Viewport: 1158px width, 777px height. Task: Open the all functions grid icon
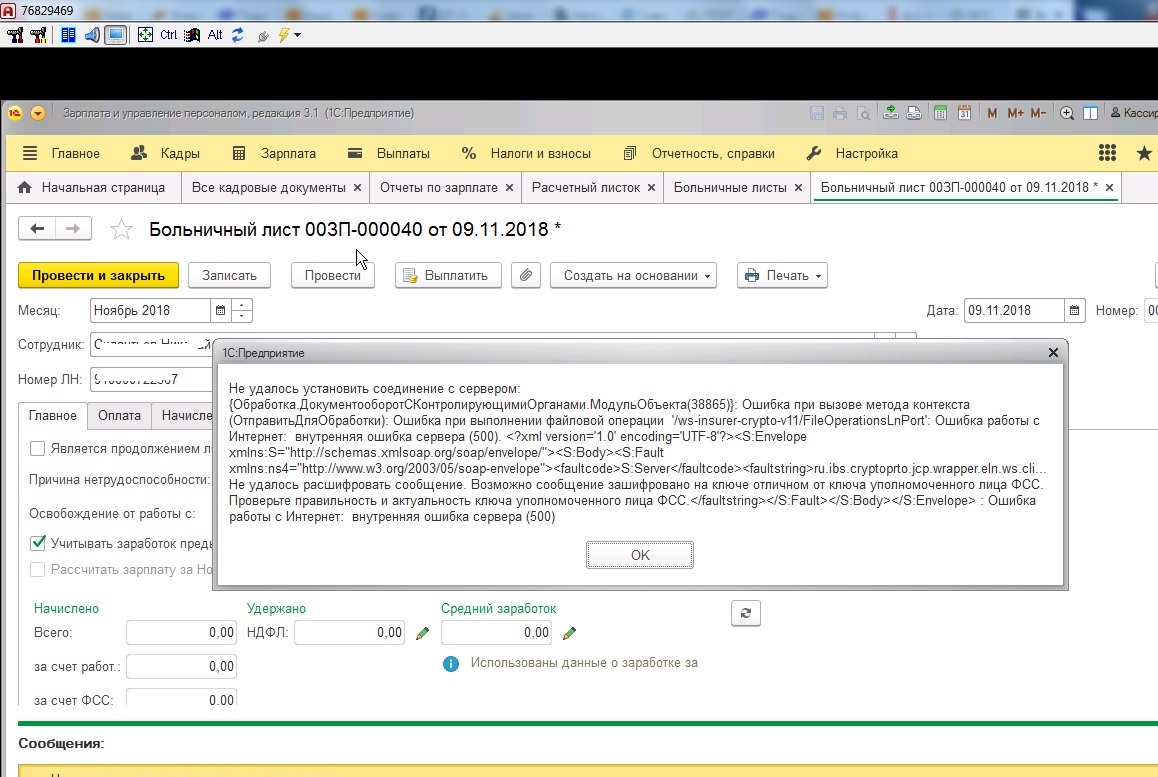1107,153
